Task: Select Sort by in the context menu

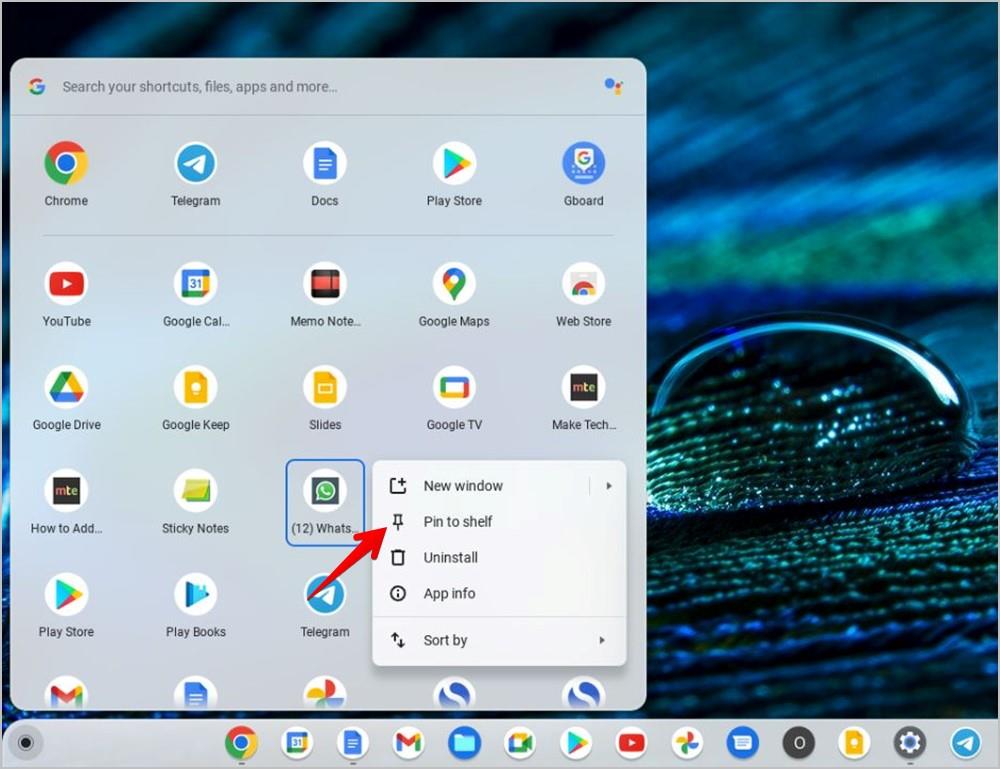Action: click(499, 640)
